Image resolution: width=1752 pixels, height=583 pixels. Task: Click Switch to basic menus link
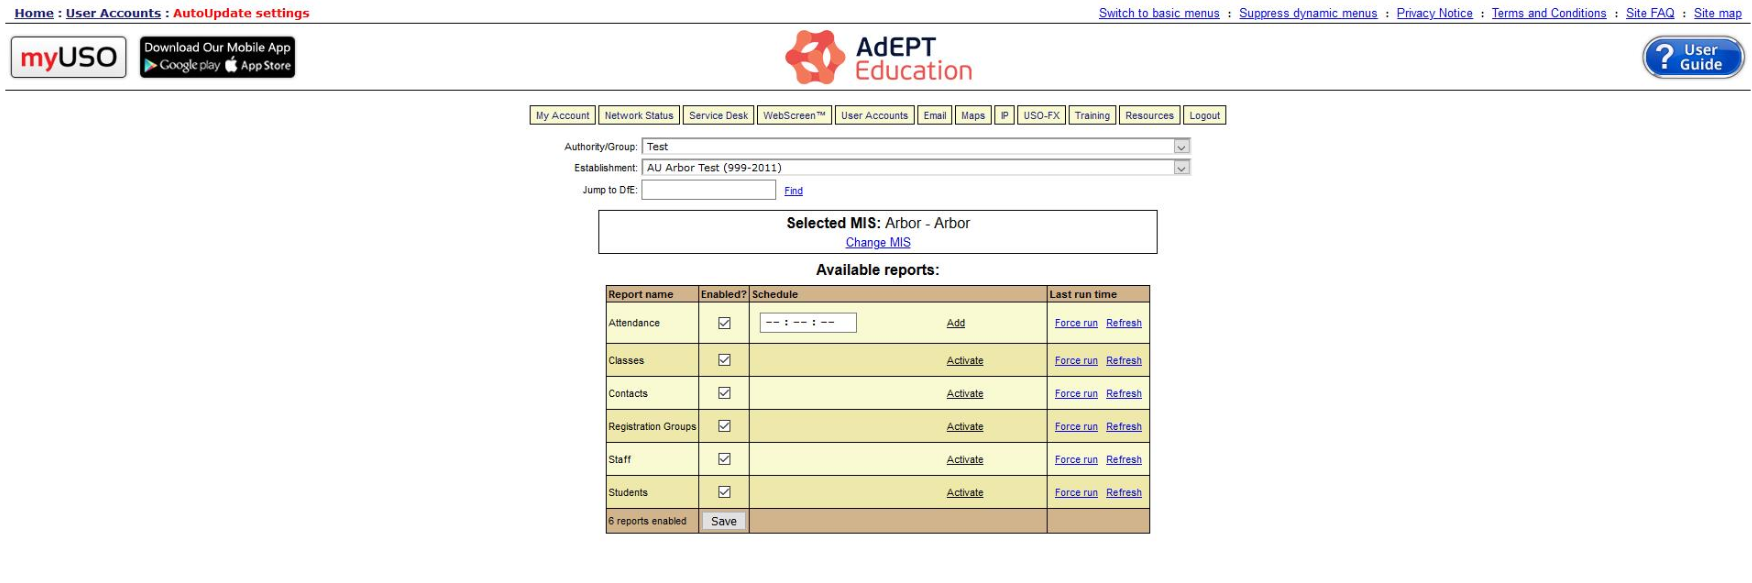(1159, 13)
